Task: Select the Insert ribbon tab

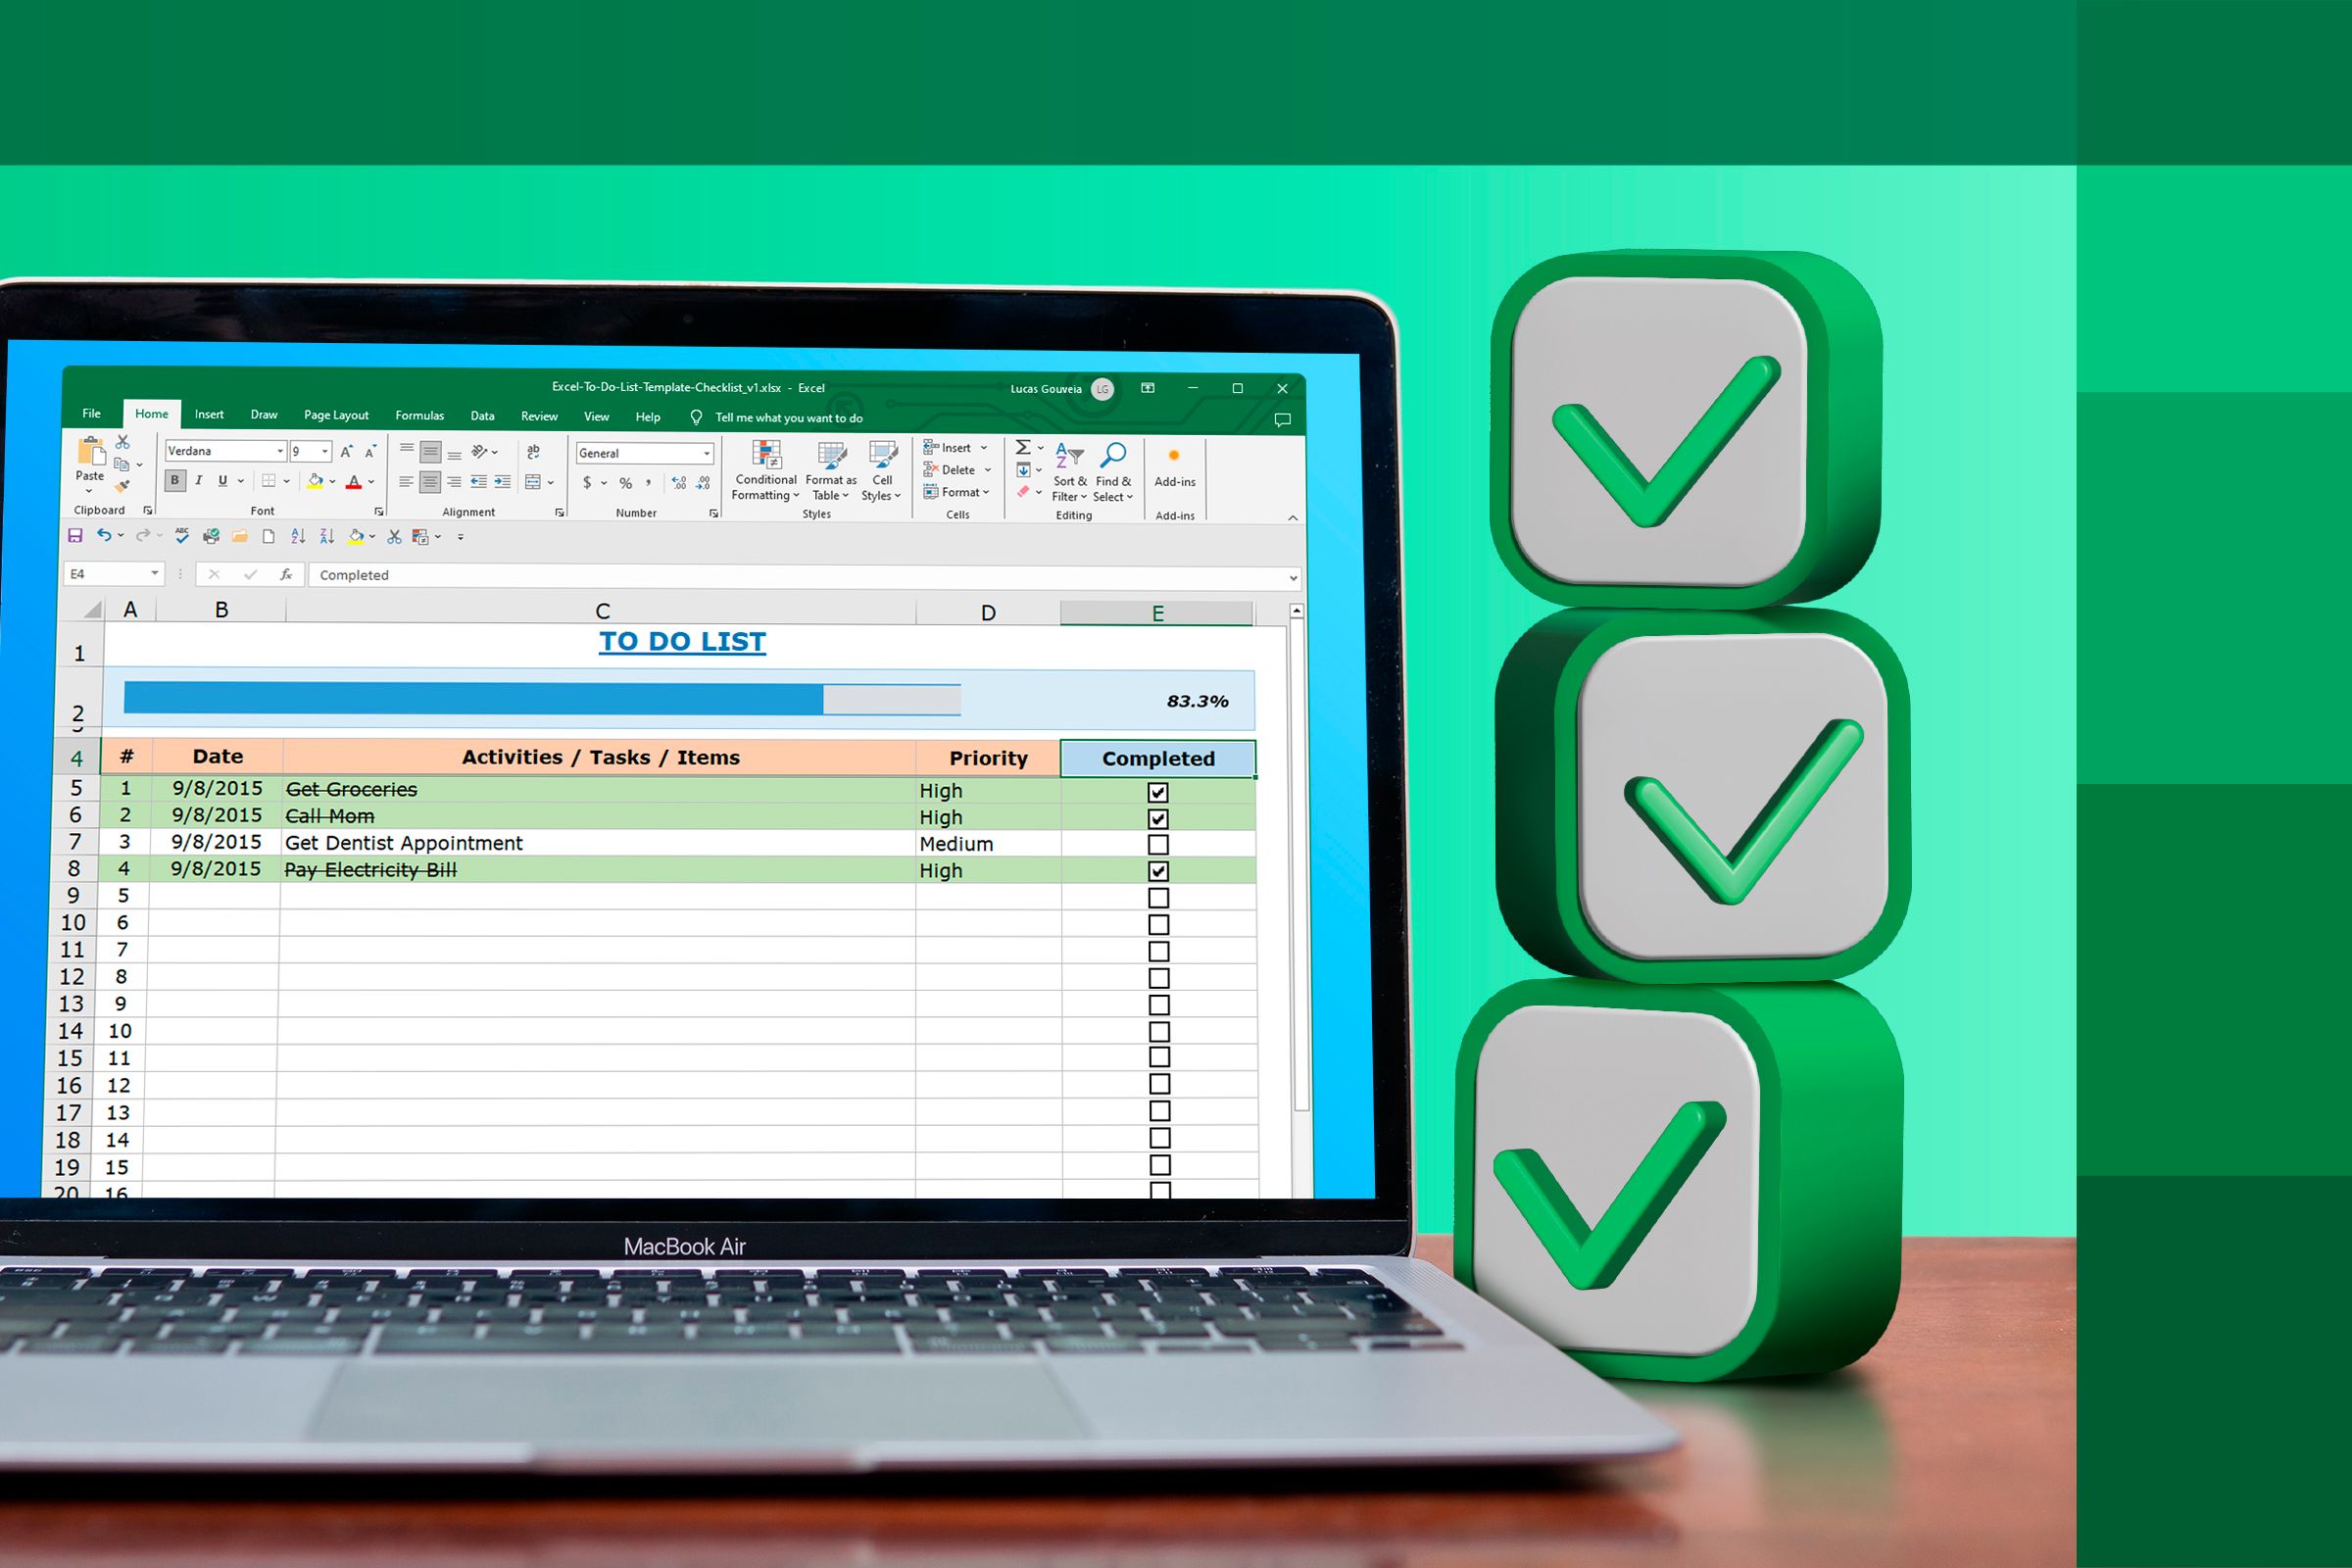Action: 207,415
